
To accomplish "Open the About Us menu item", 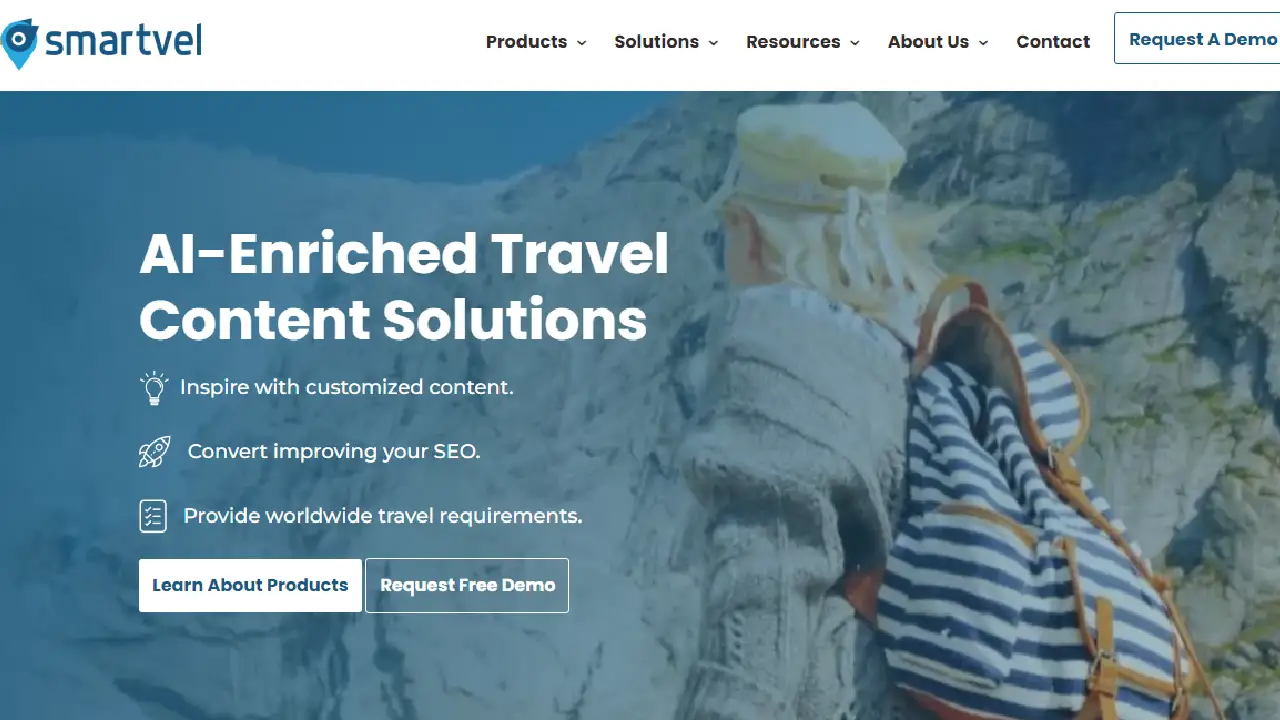I will (x=928, y=42).
